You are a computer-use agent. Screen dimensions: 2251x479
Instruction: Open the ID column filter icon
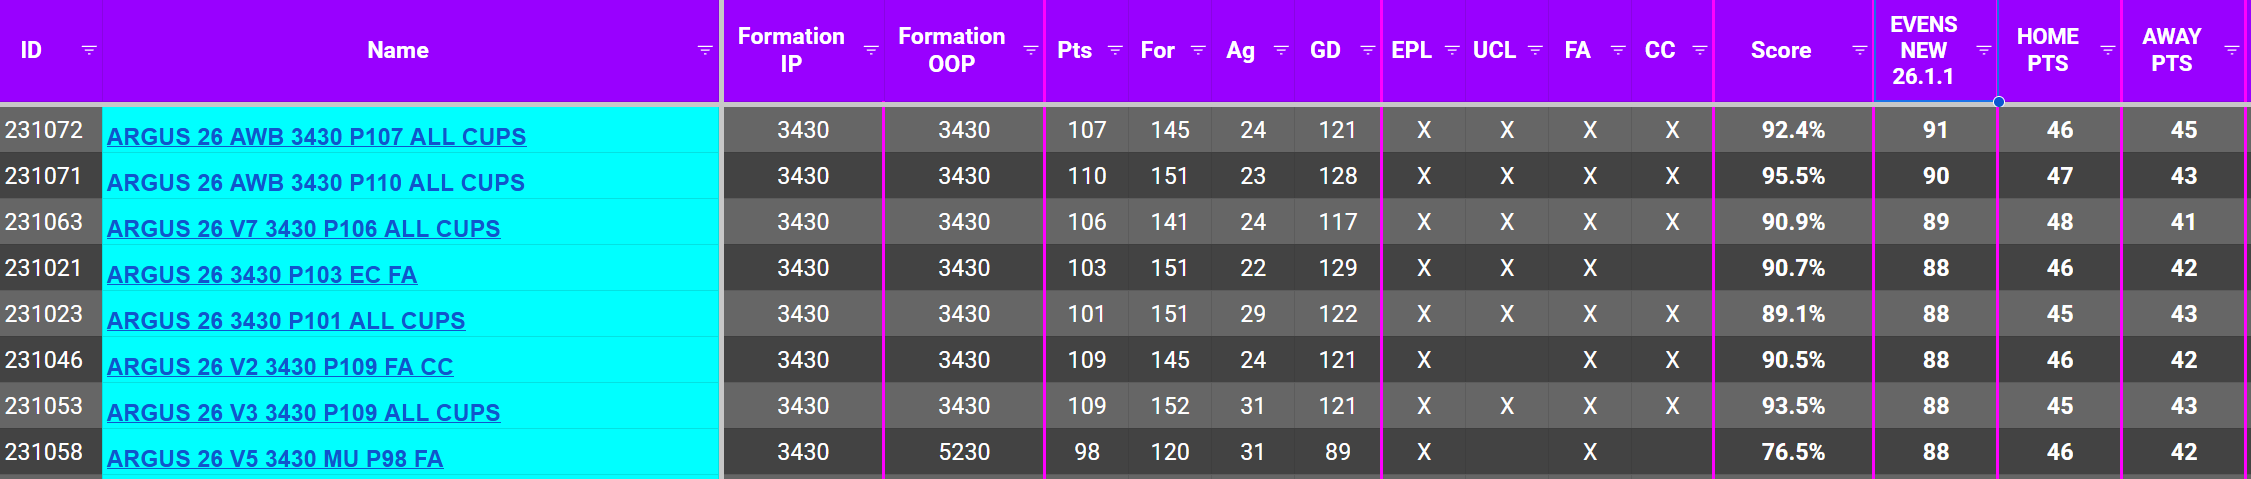[x=89, y=50]
